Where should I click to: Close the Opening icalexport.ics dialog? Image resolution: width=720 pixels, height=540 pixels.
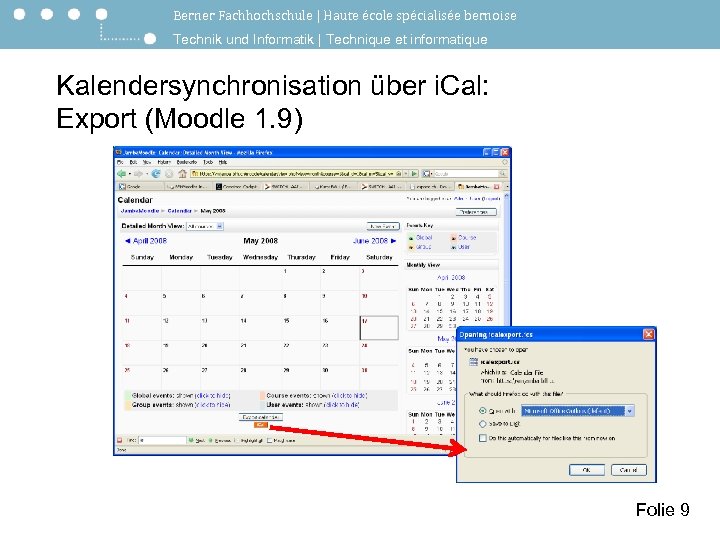click(648, 334)
